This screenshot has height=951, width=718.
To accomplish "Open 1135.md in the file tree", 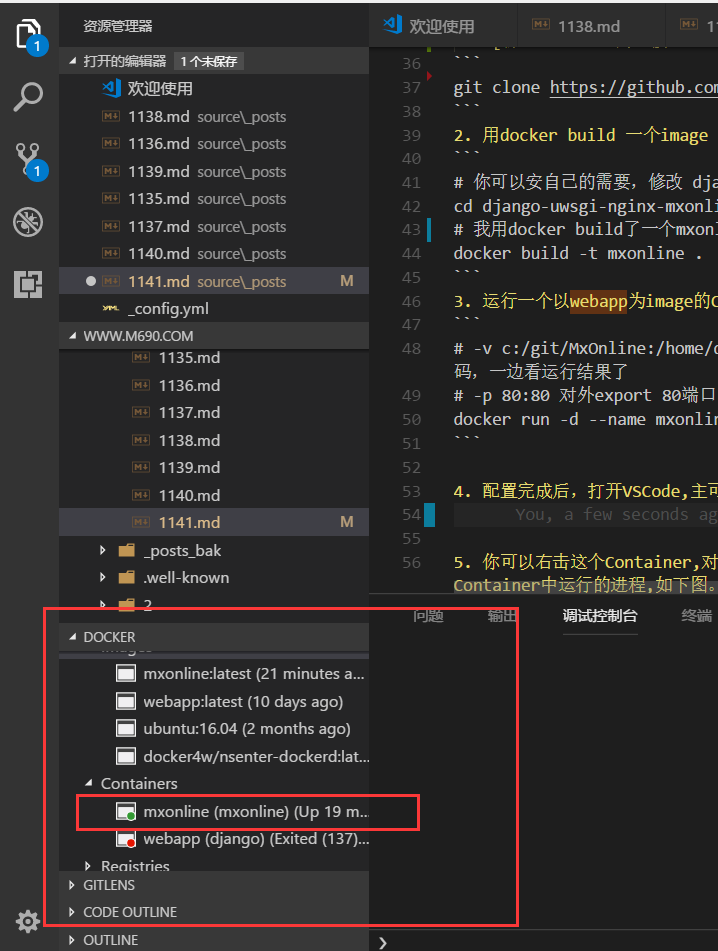I will [x=214, y=358].
